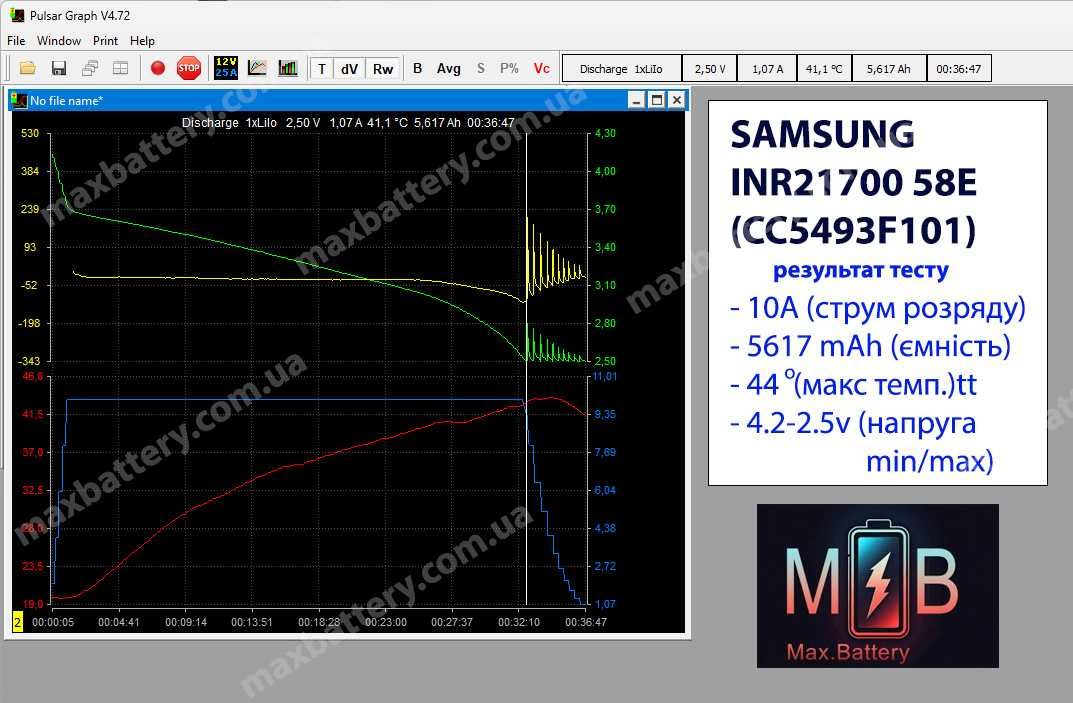The height and width of the screenshot is (703, 1073).
Task: Click the '41,1 °C' status field
Action: pos(824,68)
